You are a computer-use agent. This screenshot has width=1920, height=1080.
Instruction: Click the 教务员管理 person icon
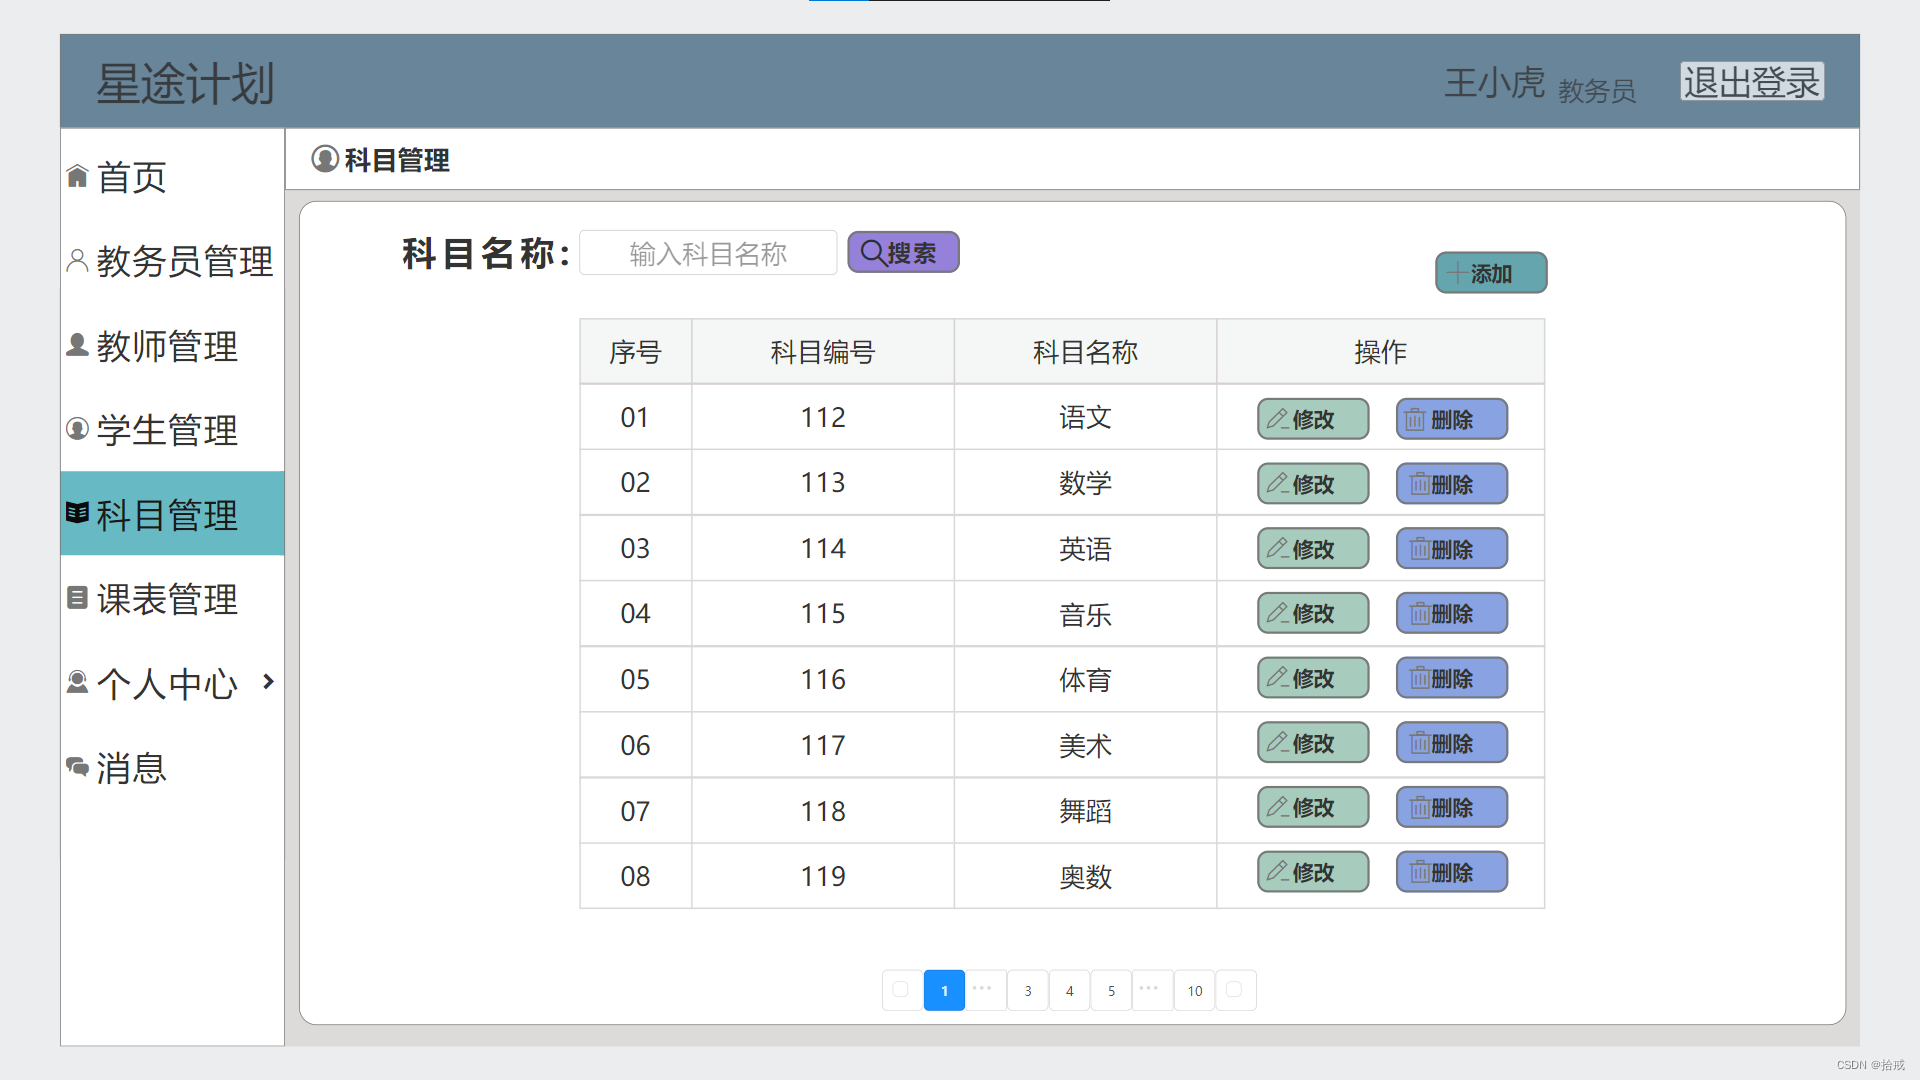[77, 261]
